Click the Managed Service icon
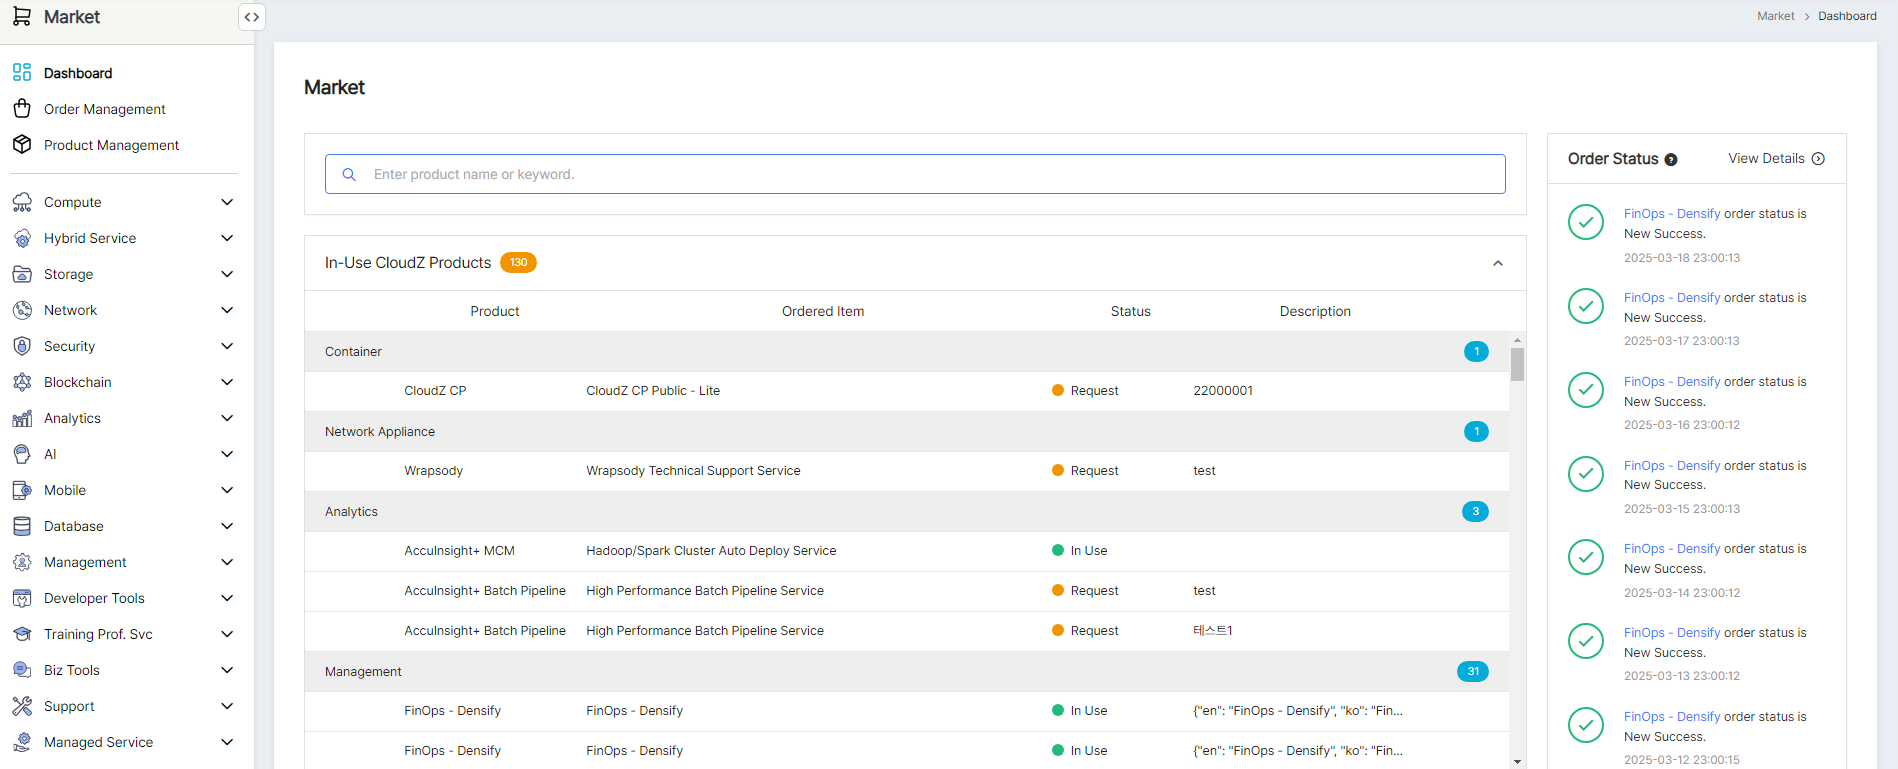The image size is (1898, 769). pos(22,742)
